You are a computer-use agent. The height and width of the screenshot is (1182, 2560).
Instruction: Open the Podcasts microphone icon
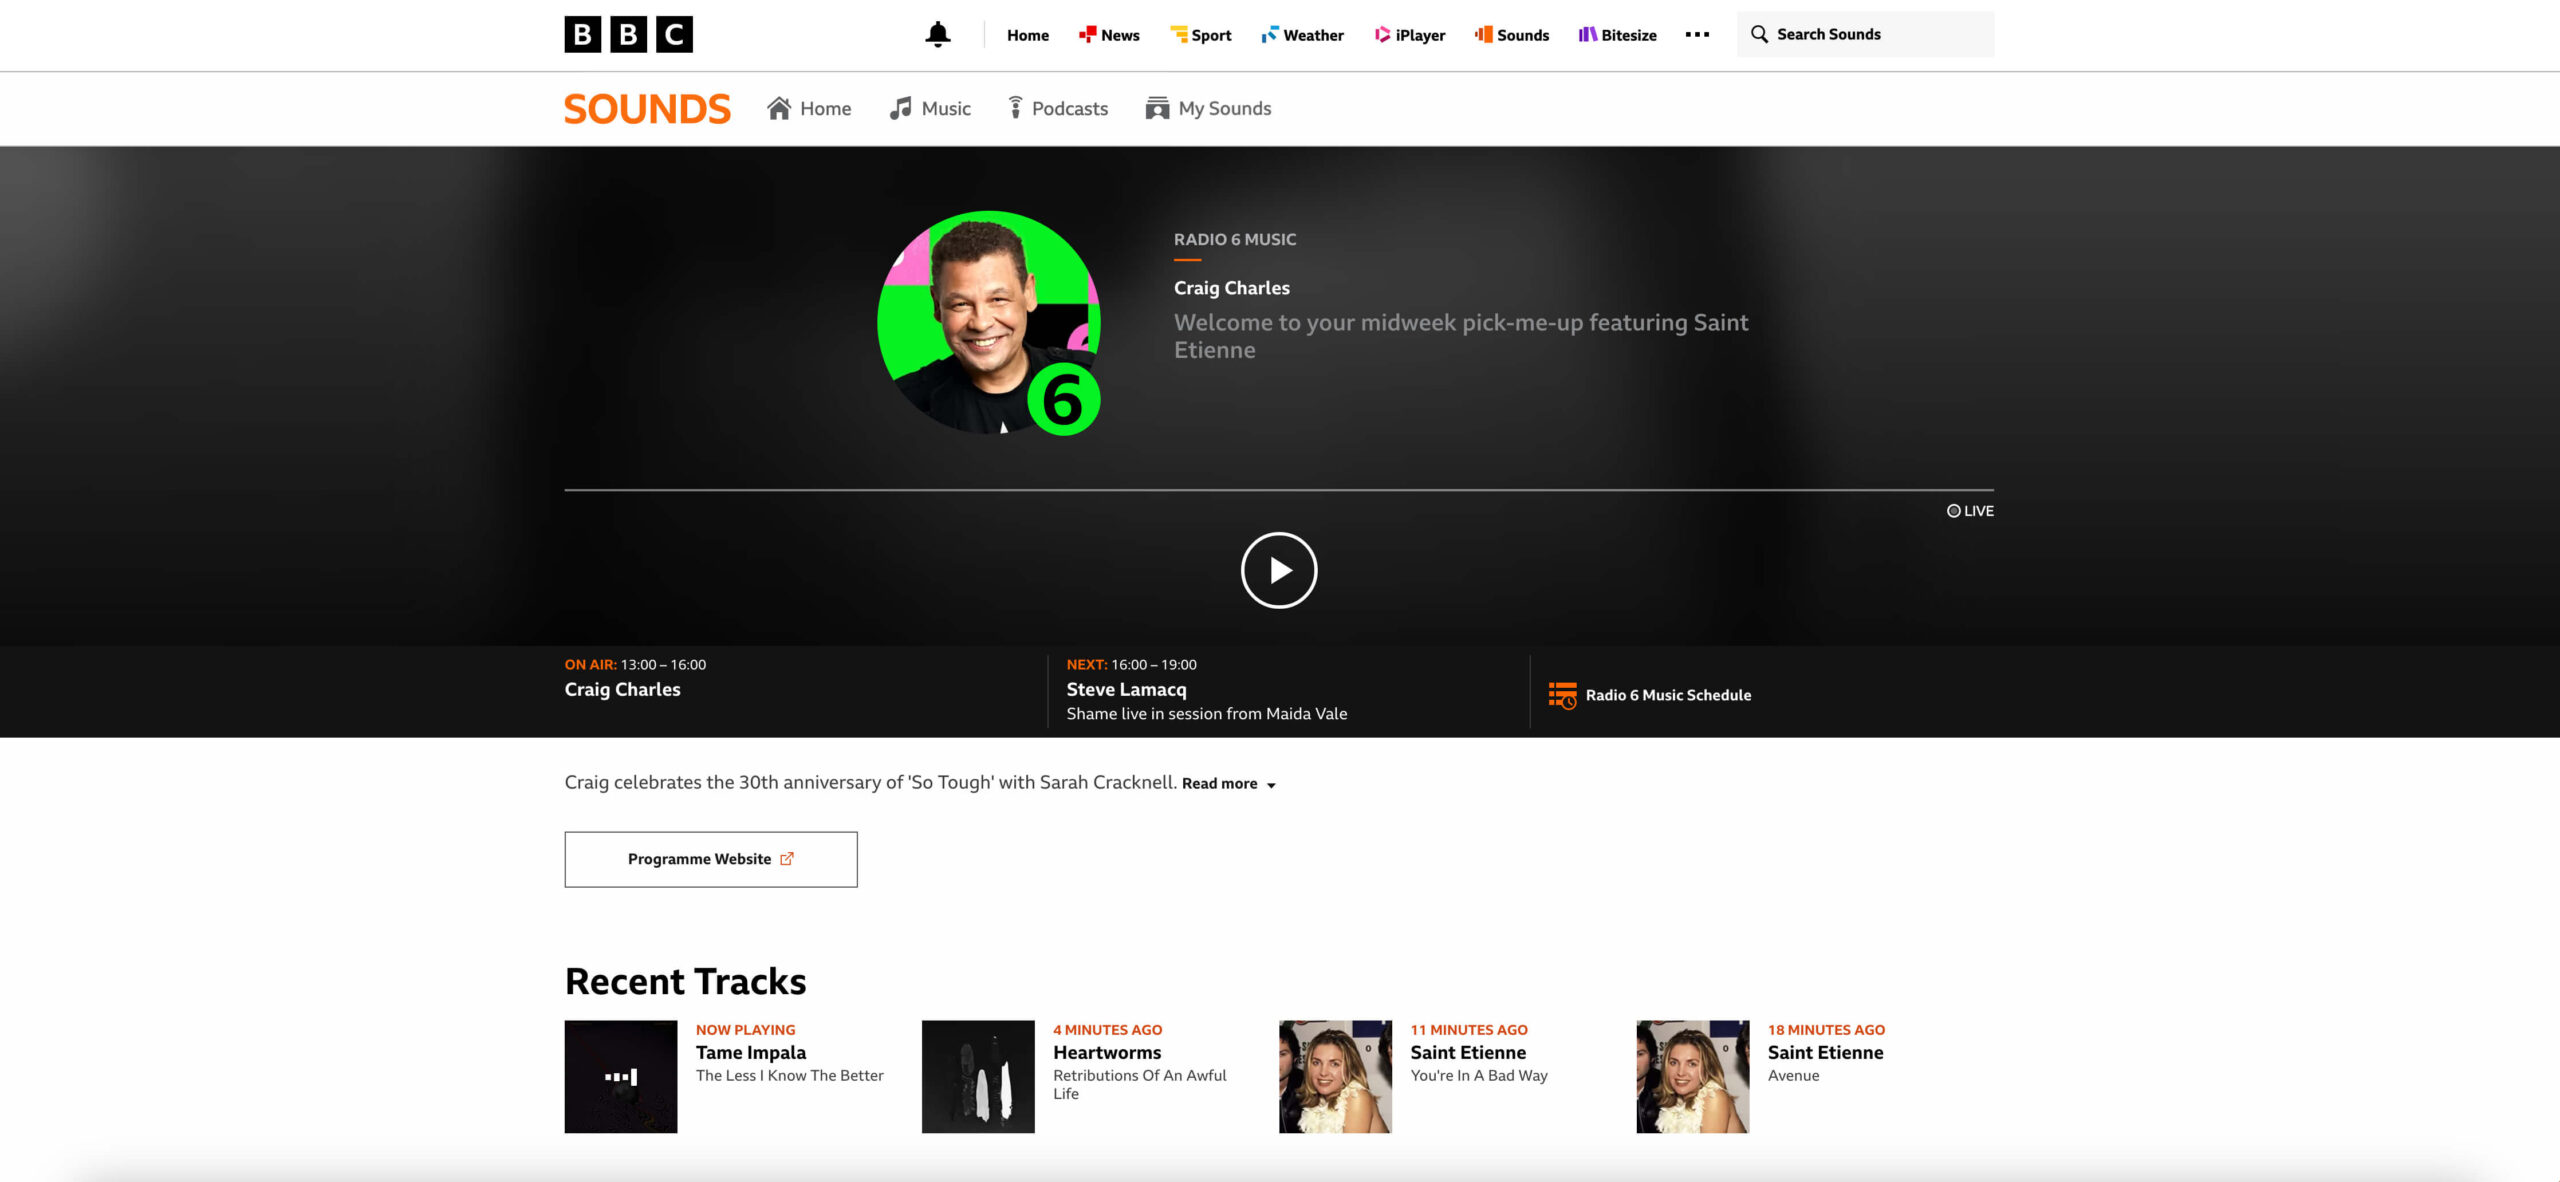[x=1015, y=108]
